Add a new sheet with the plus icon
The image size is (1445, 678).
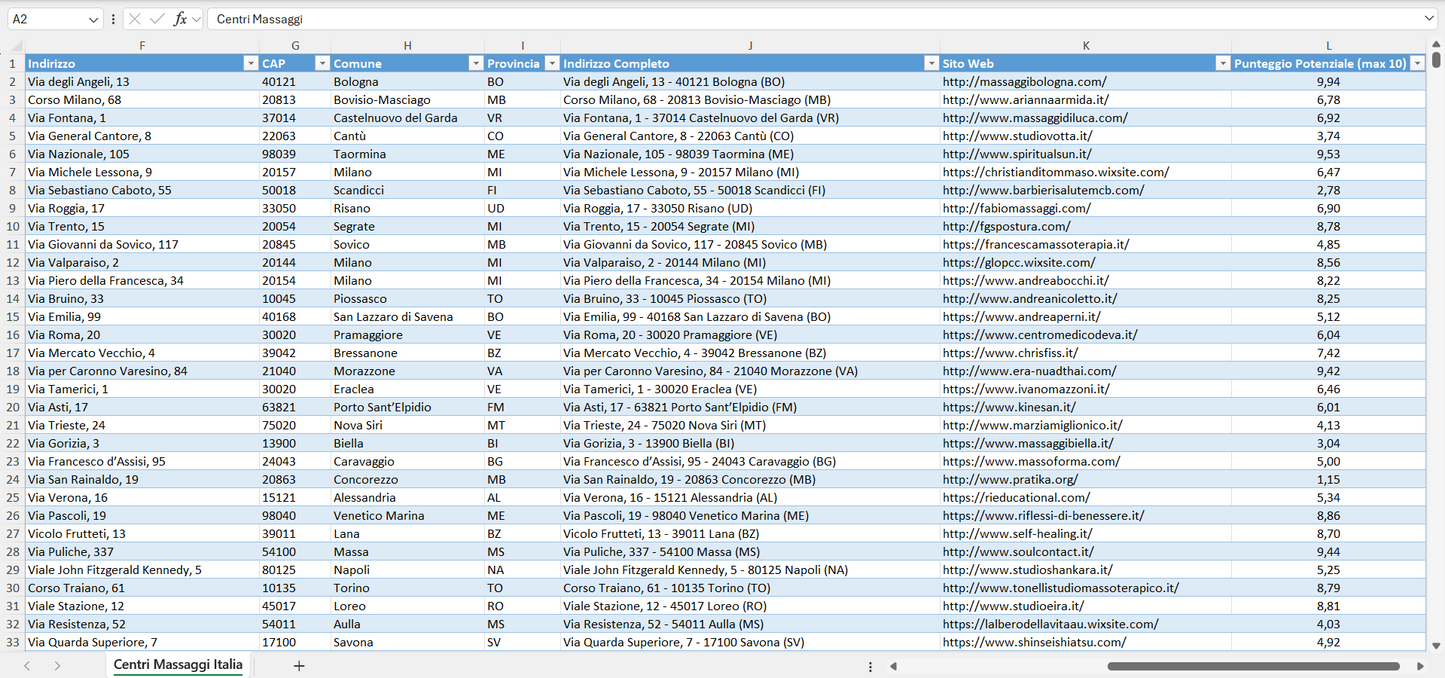pos(298,666)
